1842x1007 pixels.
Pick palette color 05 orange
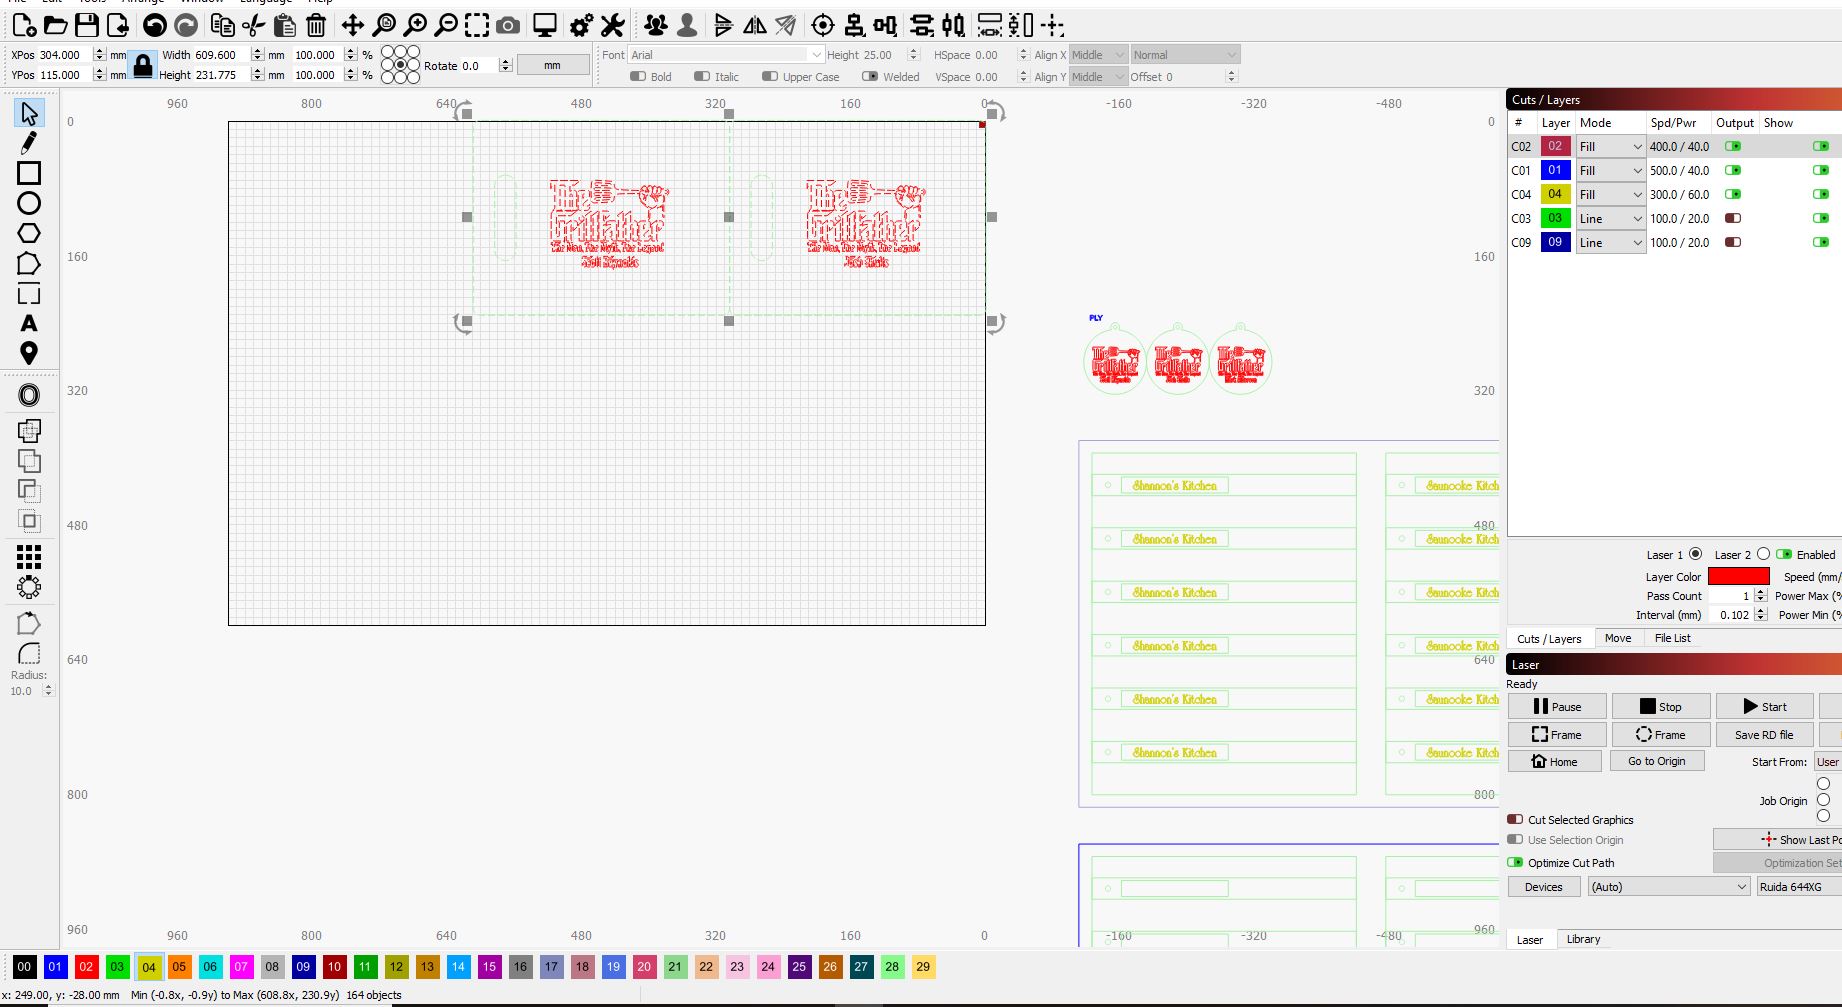click(x=179, y=967)
